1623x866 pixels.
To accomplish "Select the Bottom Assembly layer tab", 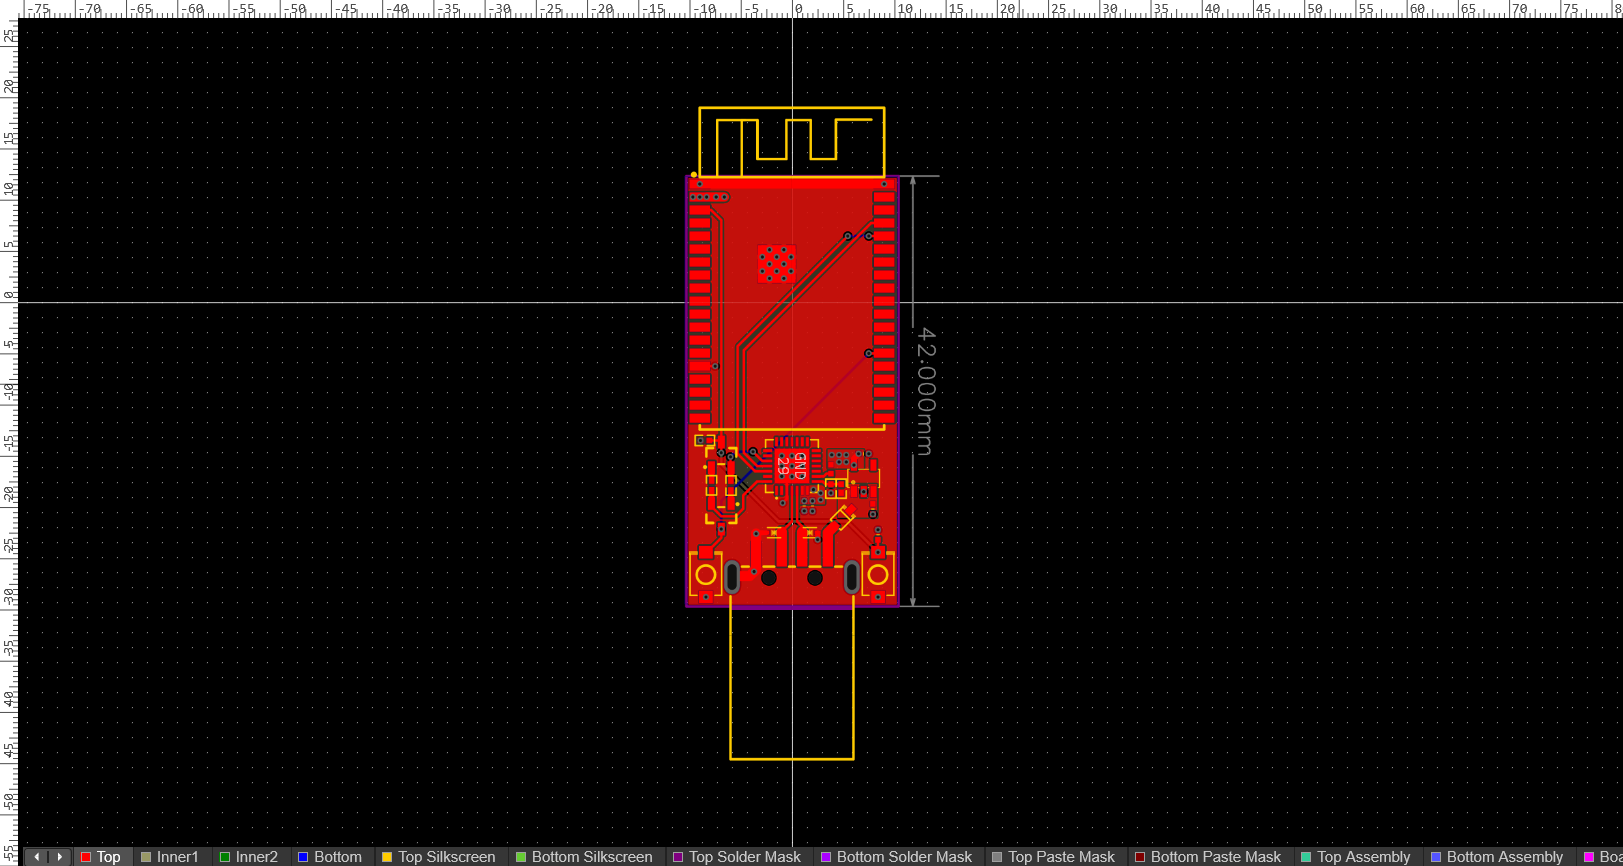I will coord(1504,857).
